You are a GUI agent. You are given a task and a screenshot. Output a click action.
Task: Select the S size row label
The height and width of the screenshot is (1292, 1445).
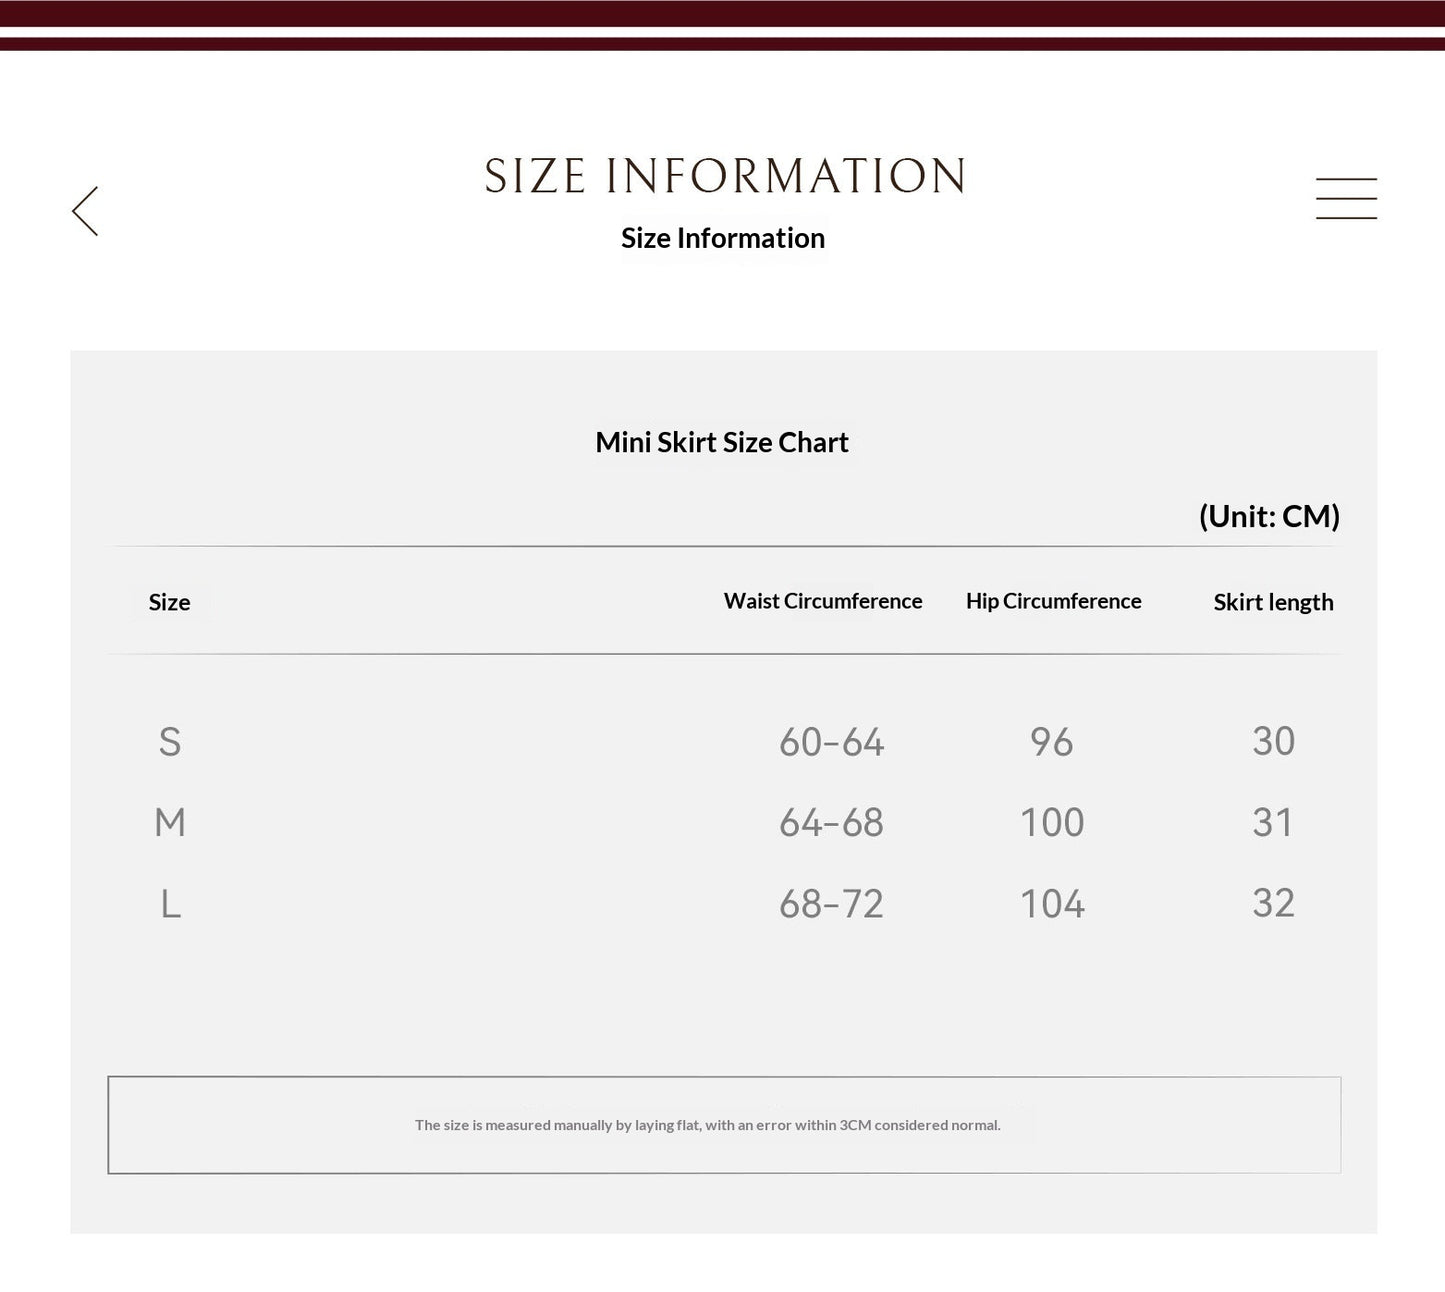coord(170,742)
